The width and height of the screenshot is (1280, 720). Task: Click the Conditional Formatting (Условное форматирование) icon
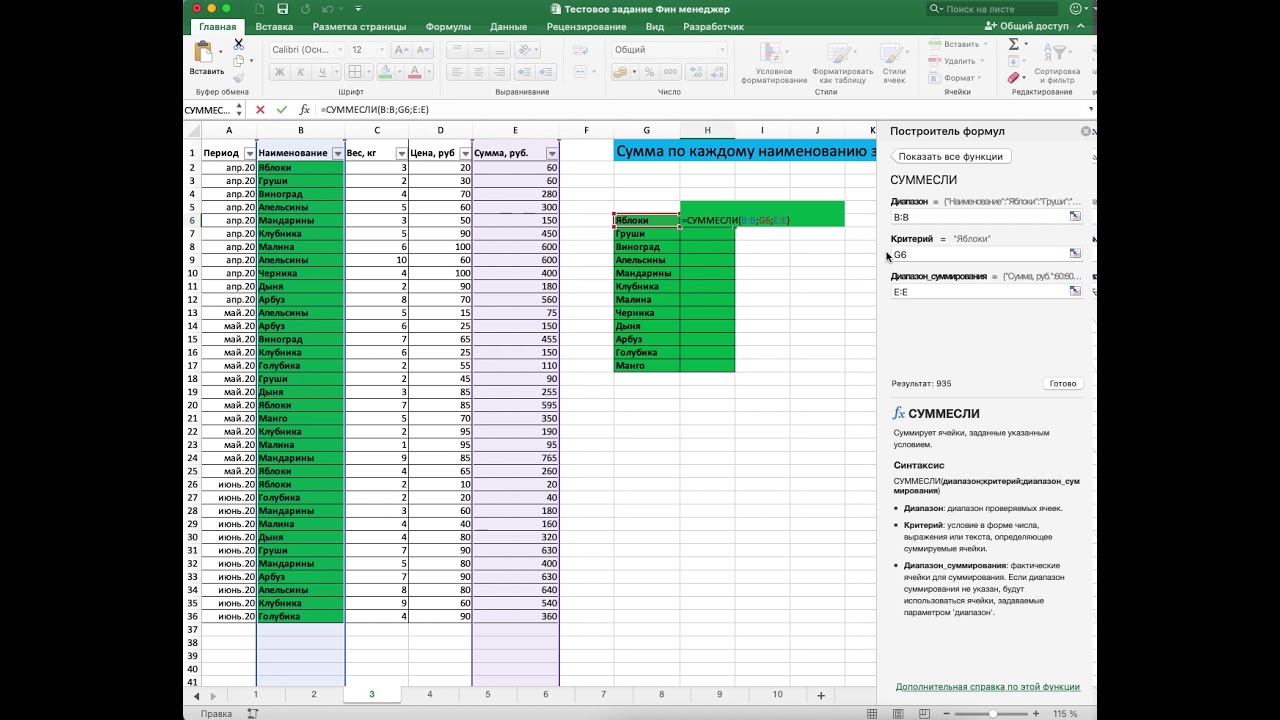[x=770, y=53]
